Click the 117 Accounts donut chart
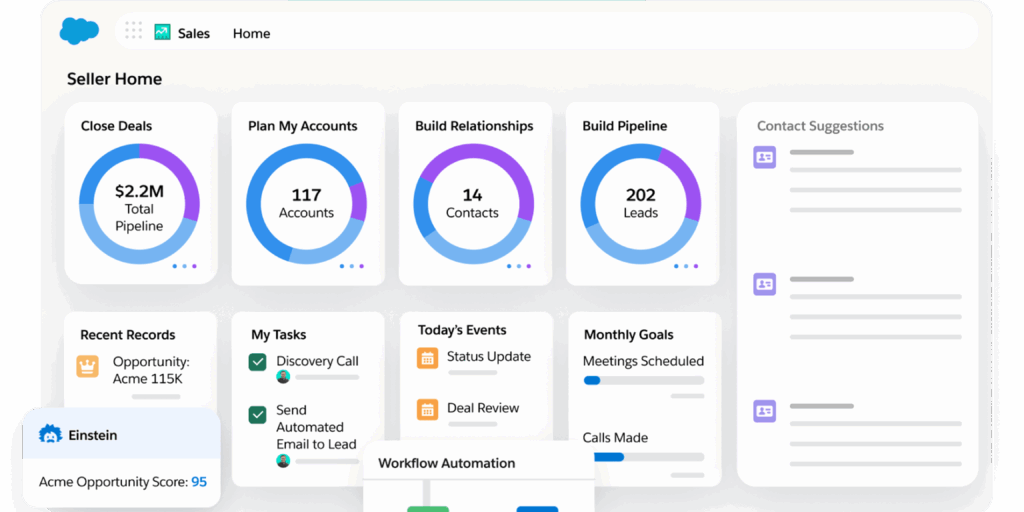1024x512 pixels. (306, 204)
